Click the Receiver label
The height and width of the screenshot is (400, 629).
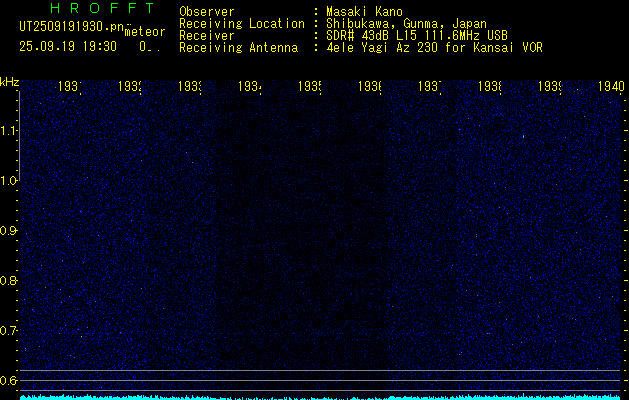pyautogui.click(x=207, y=36)
